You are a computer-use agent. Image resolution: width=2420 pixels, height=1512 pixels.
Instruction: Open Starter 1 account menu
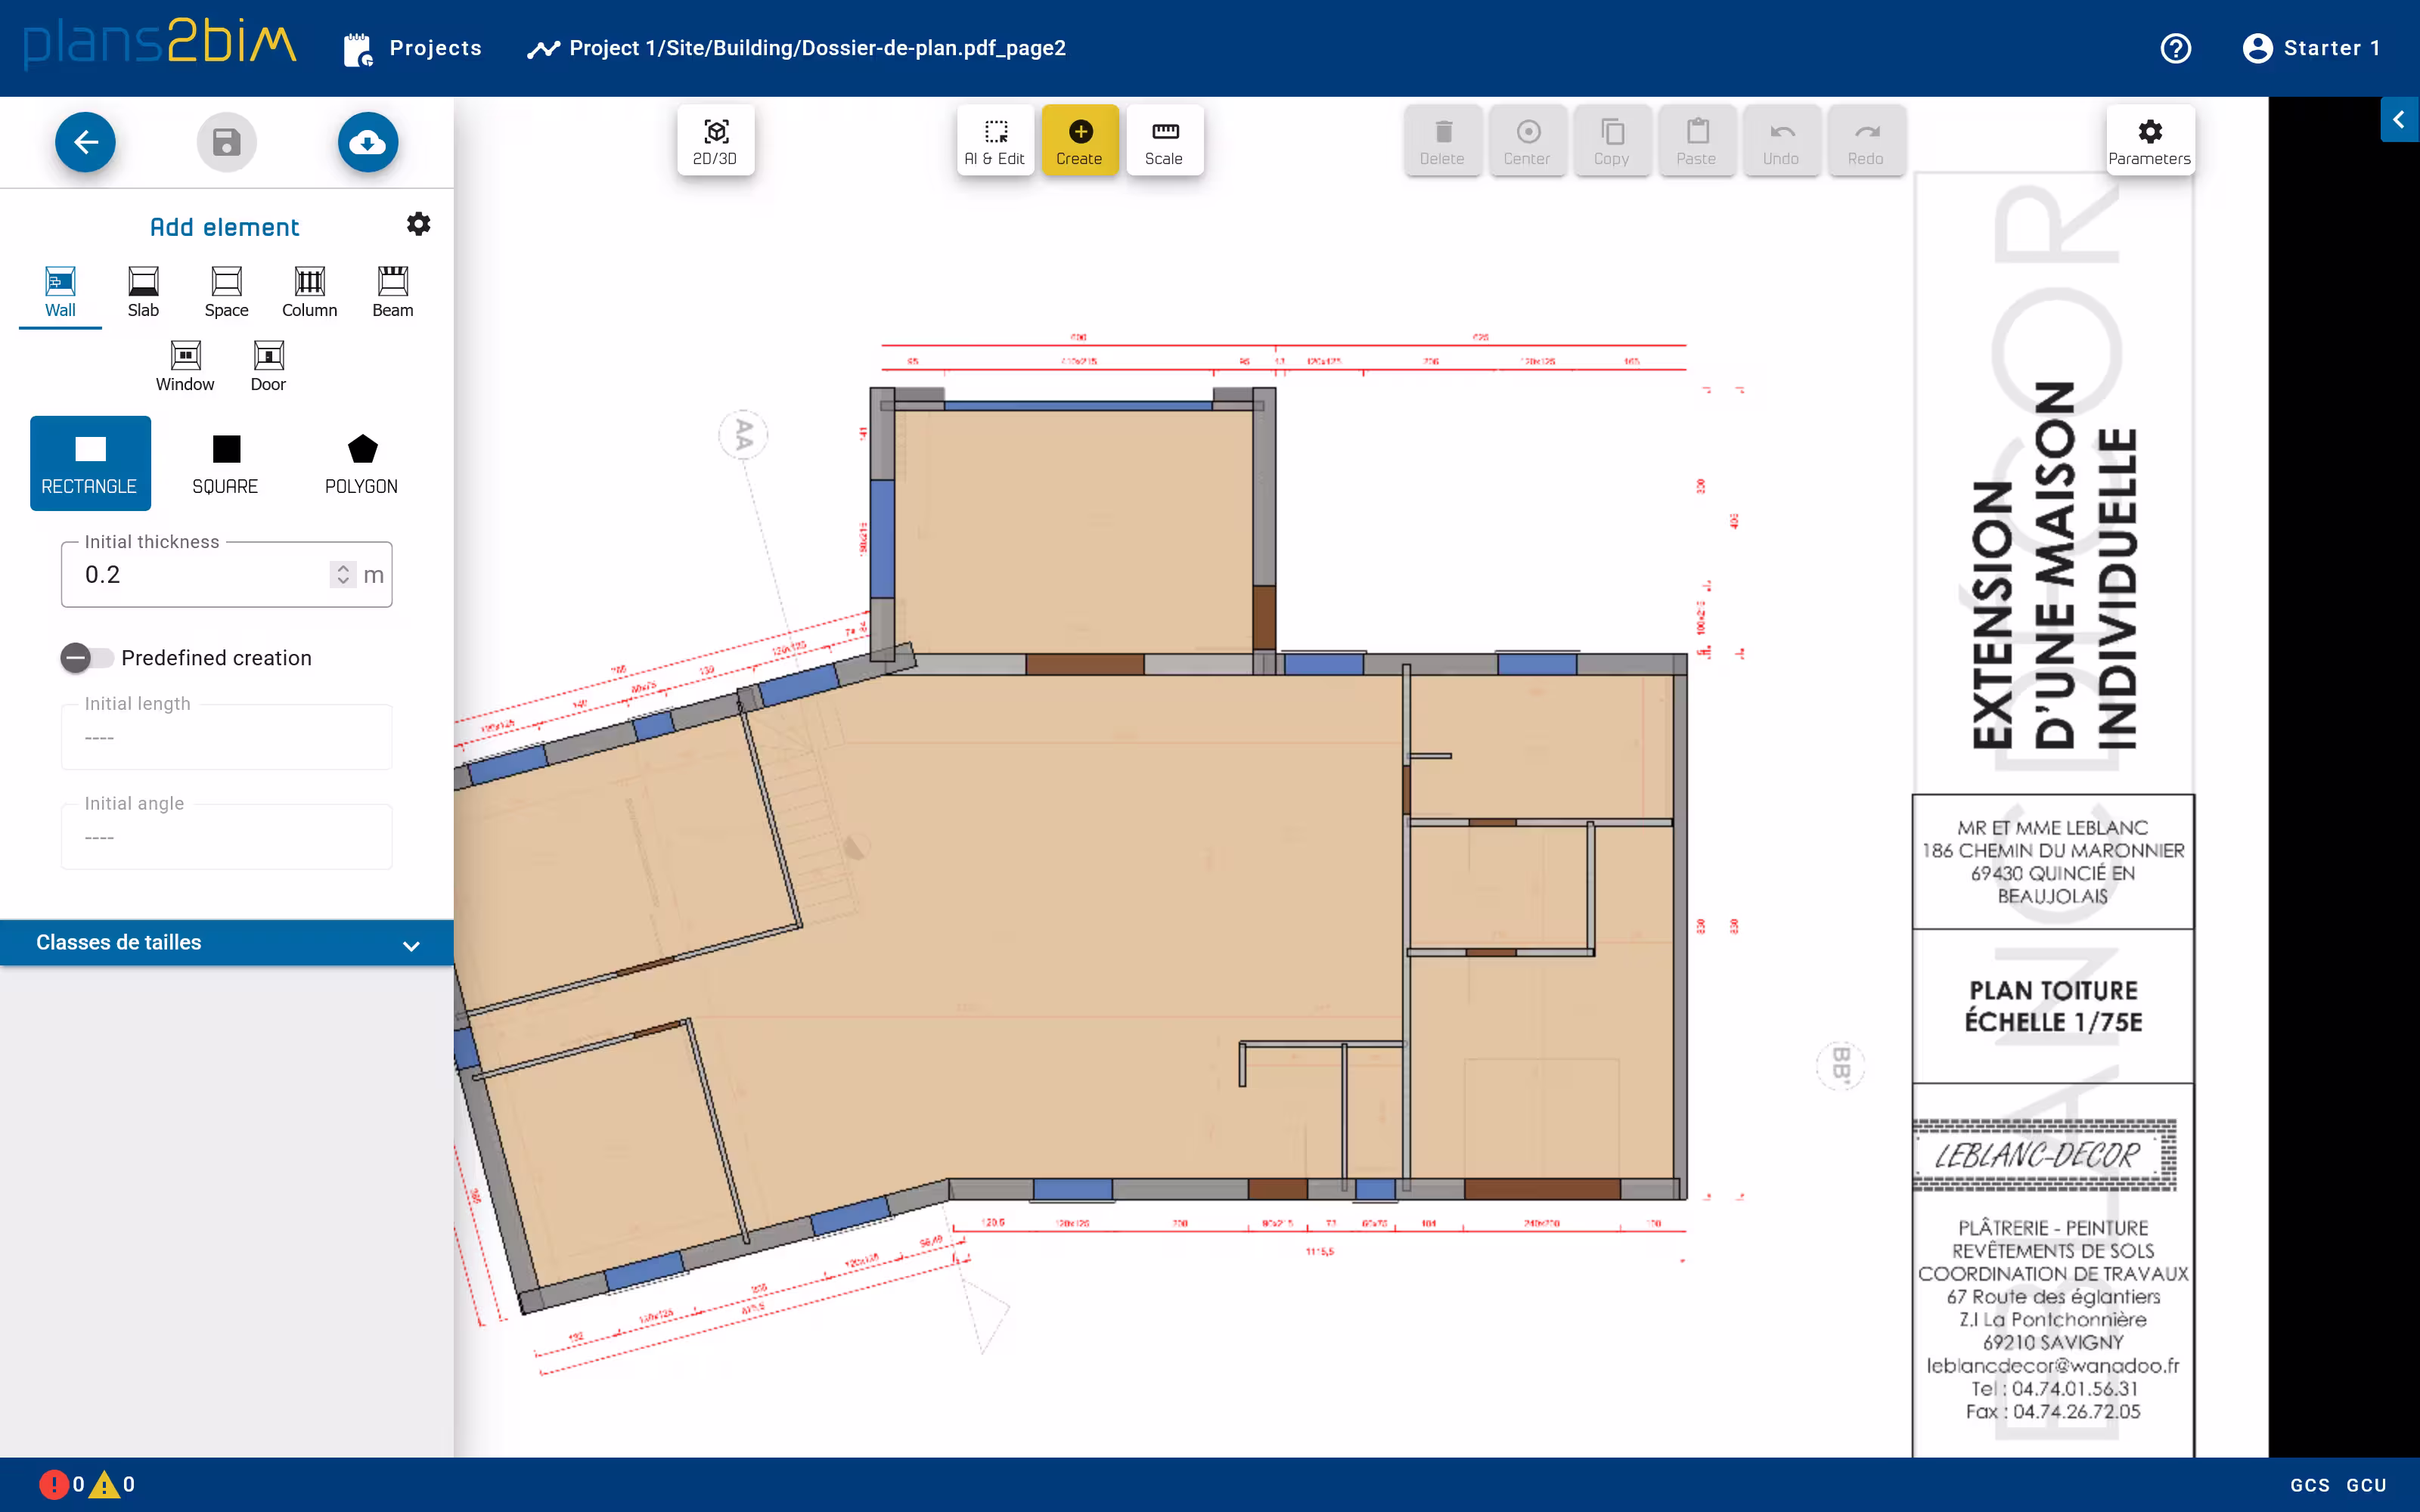point(2311,48)
